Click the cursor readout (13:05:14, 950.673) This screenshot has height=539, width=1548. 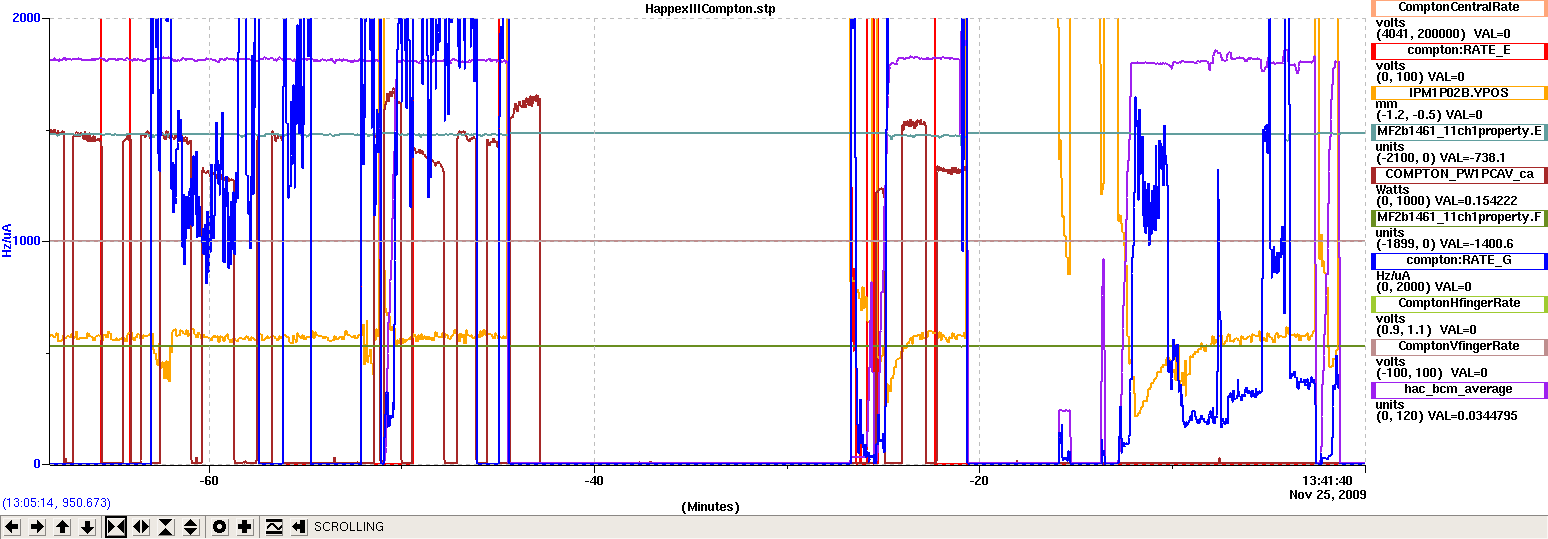57,503
